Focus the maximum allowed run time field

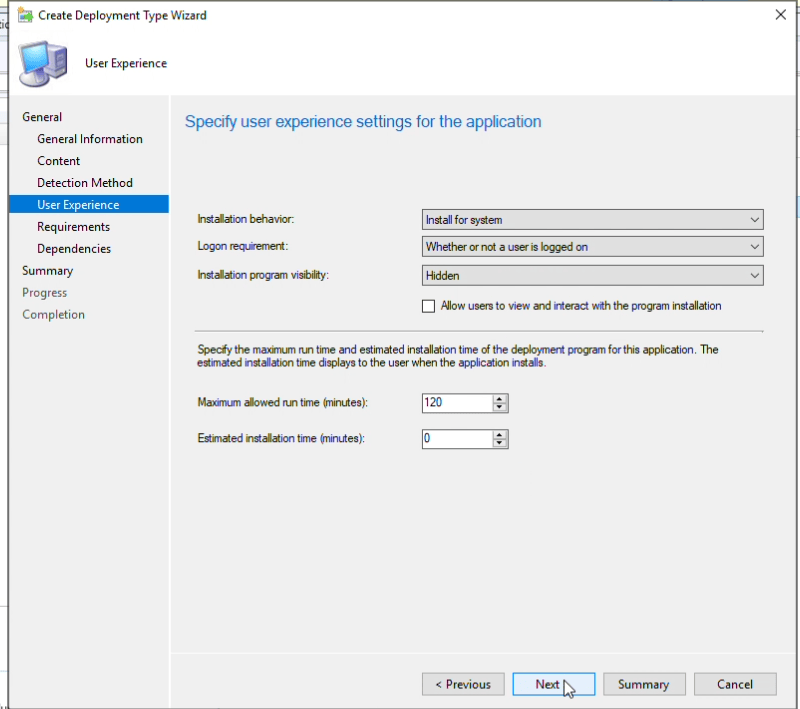pos(458,403)
